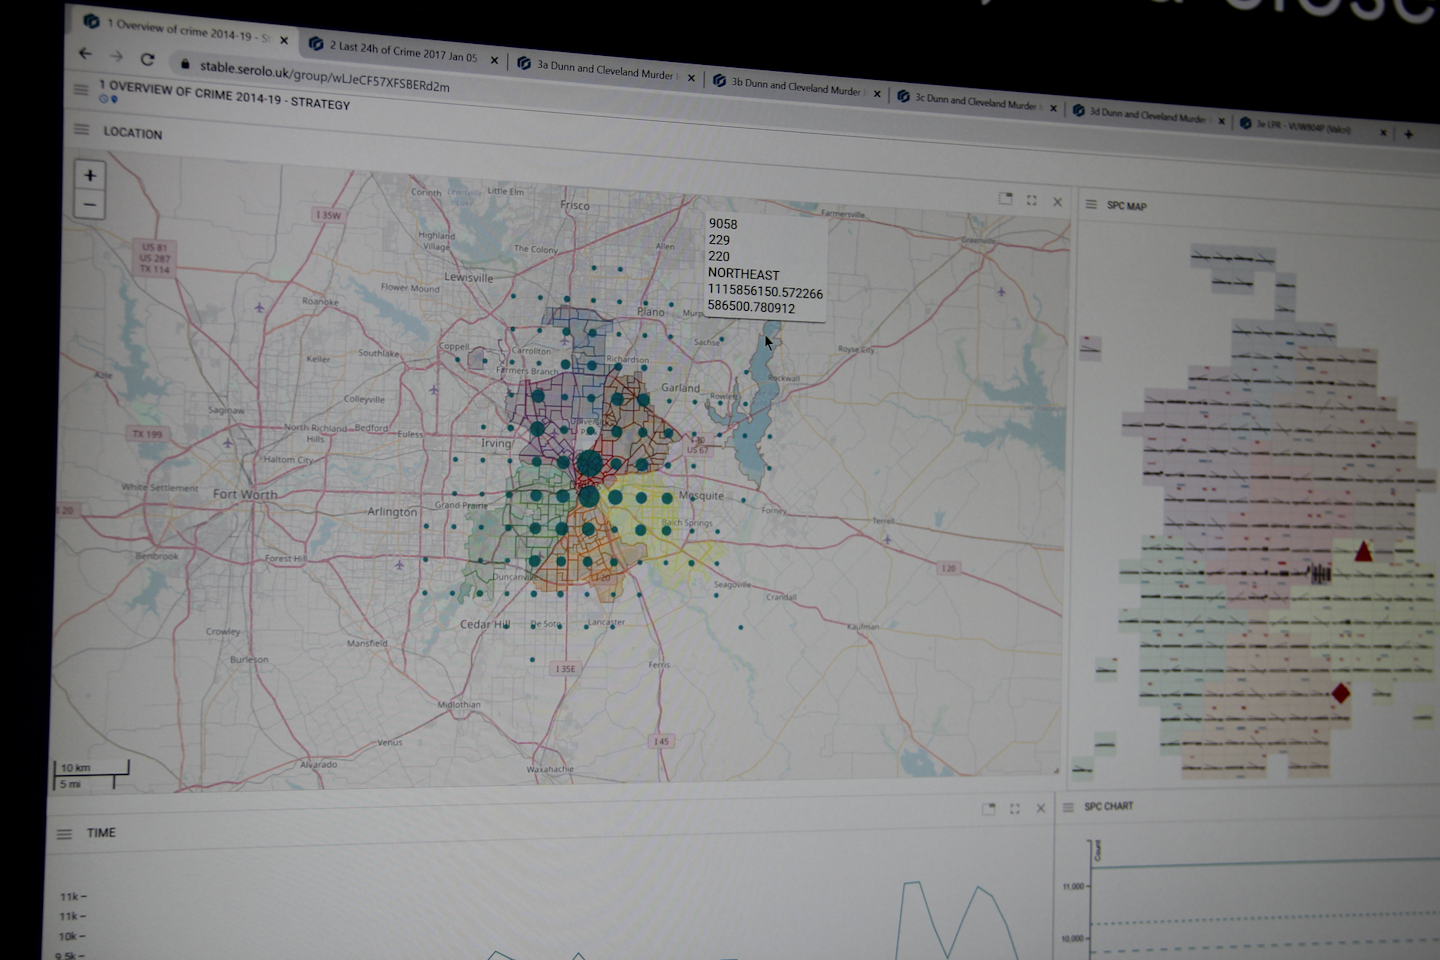The width and height of the screenshot is (1440, 960).
Task: Open the SPC MAP panel hamburger menu
Action: [x=1091, y=204]
